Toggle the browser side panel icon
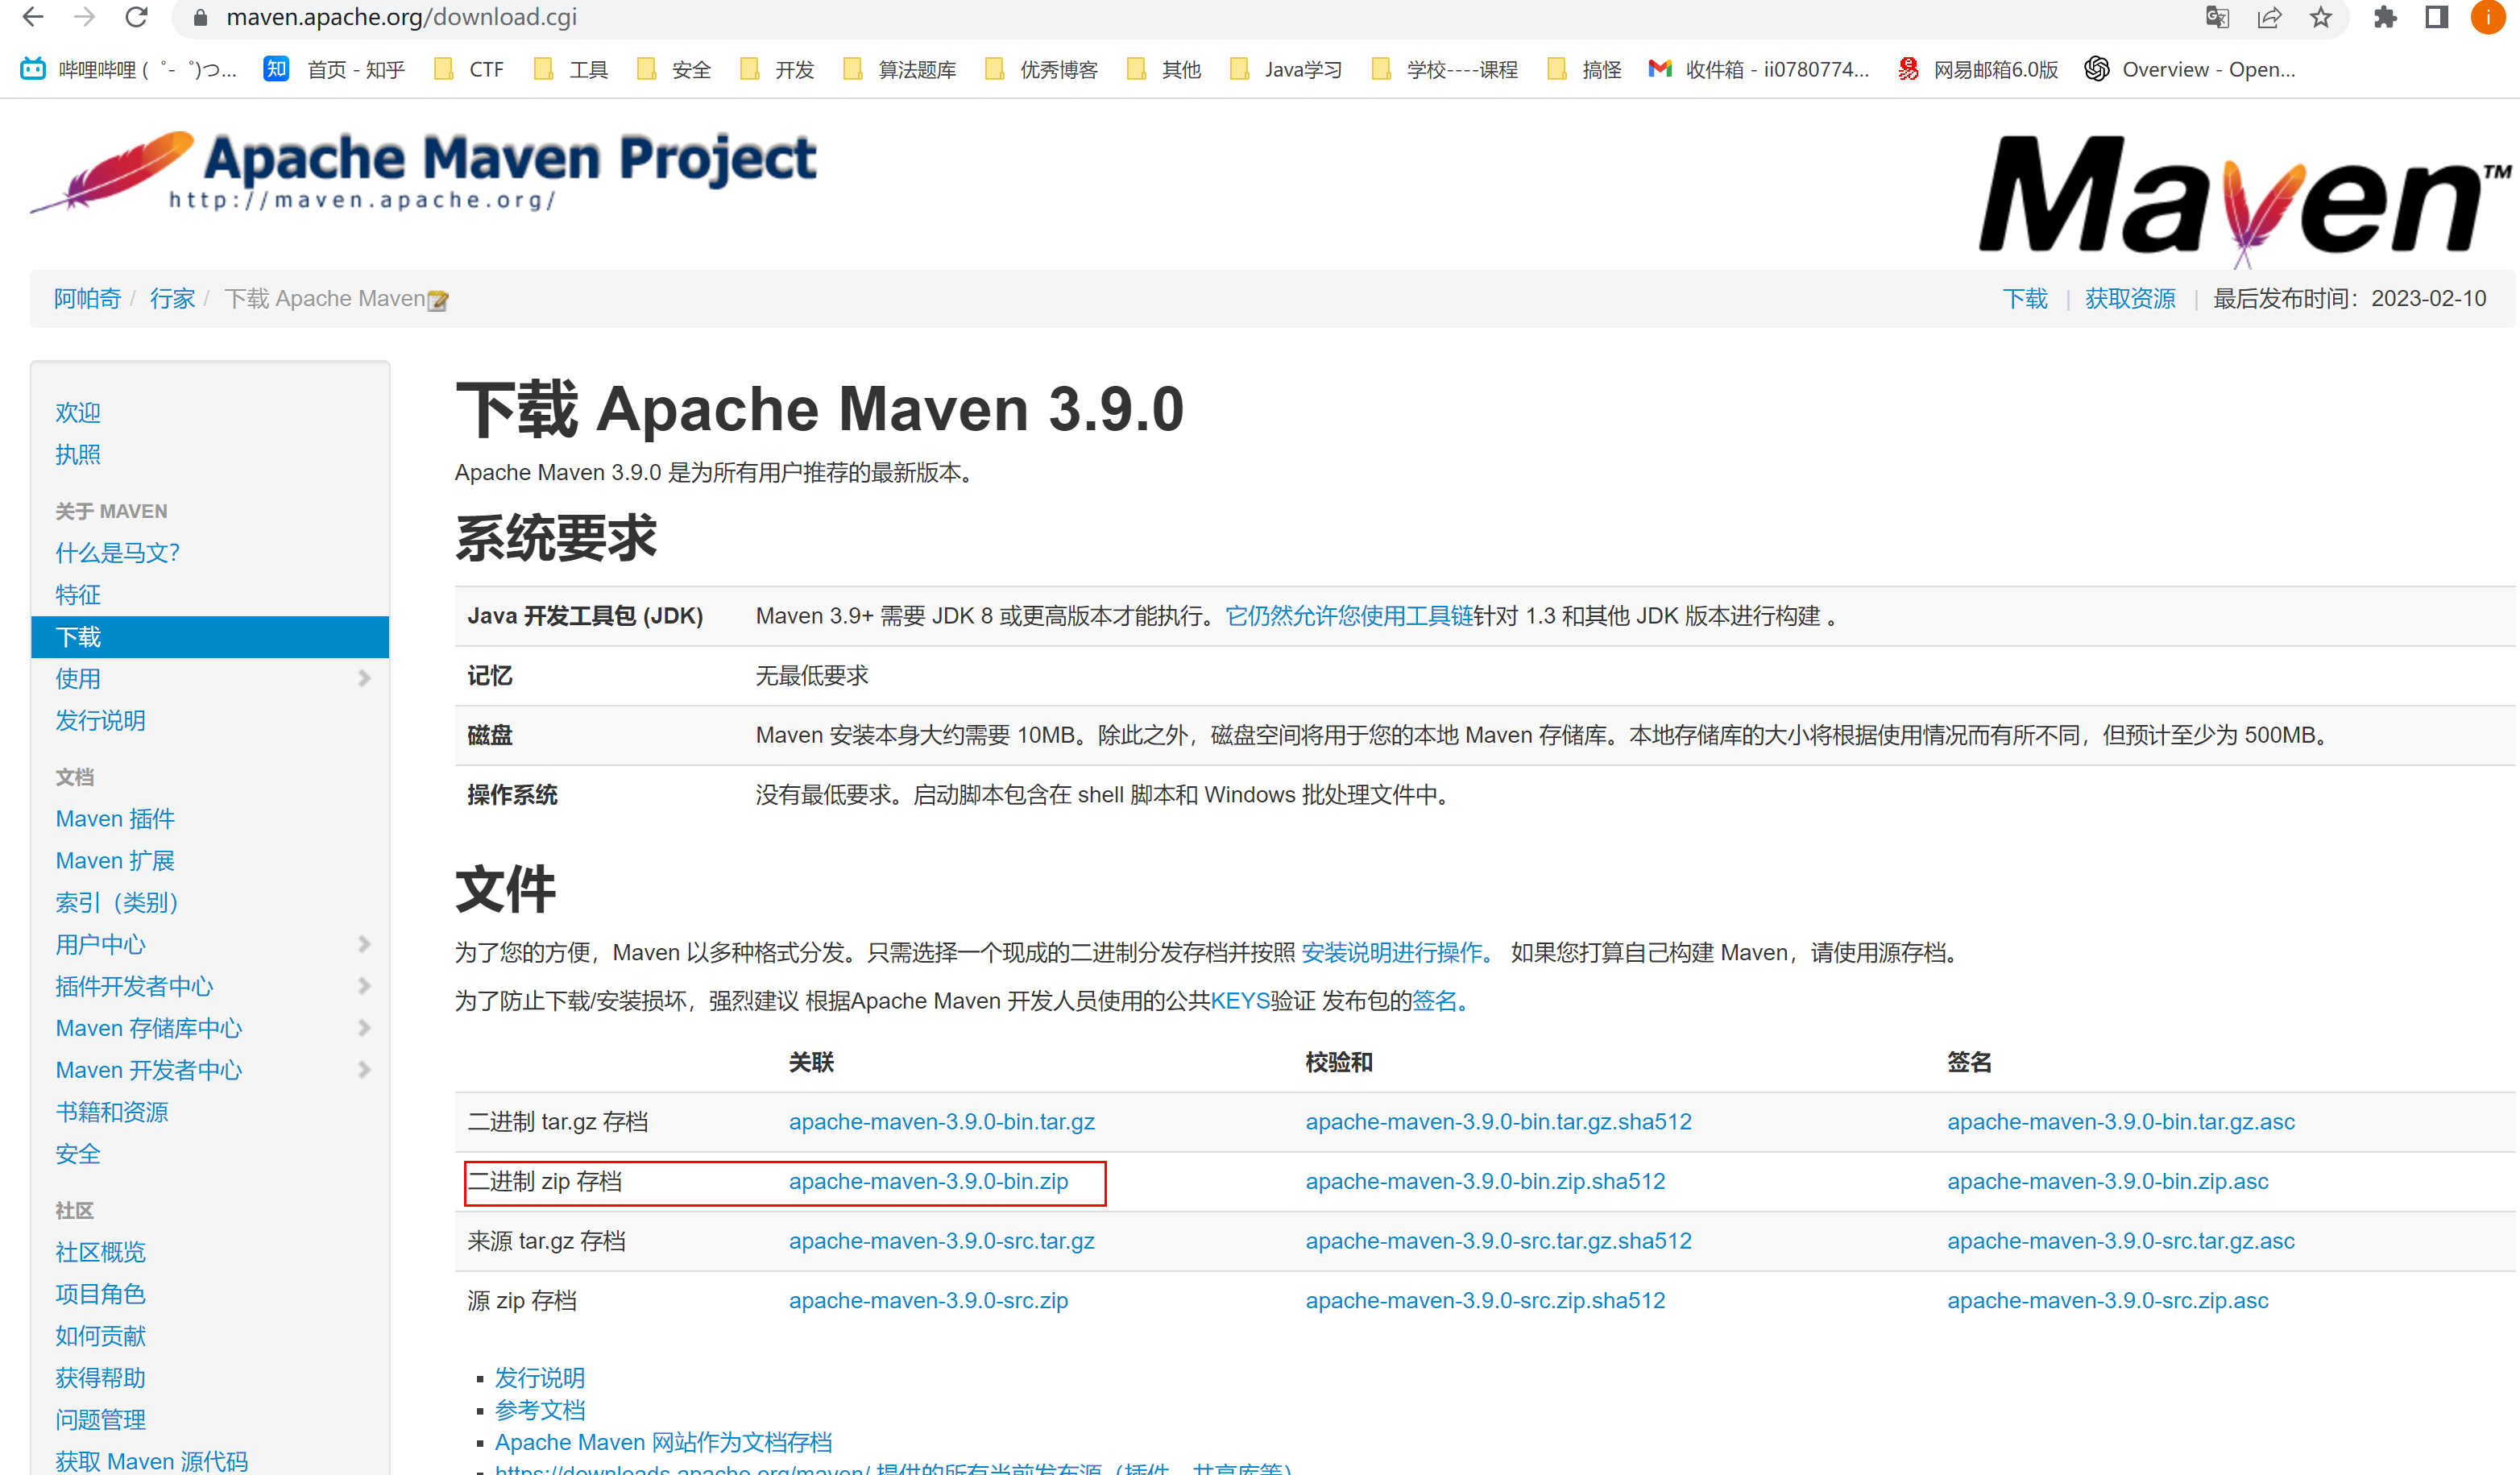Image resolution: width=2520 pixels, height=1475 pixels. click(x=2437, y=18)
